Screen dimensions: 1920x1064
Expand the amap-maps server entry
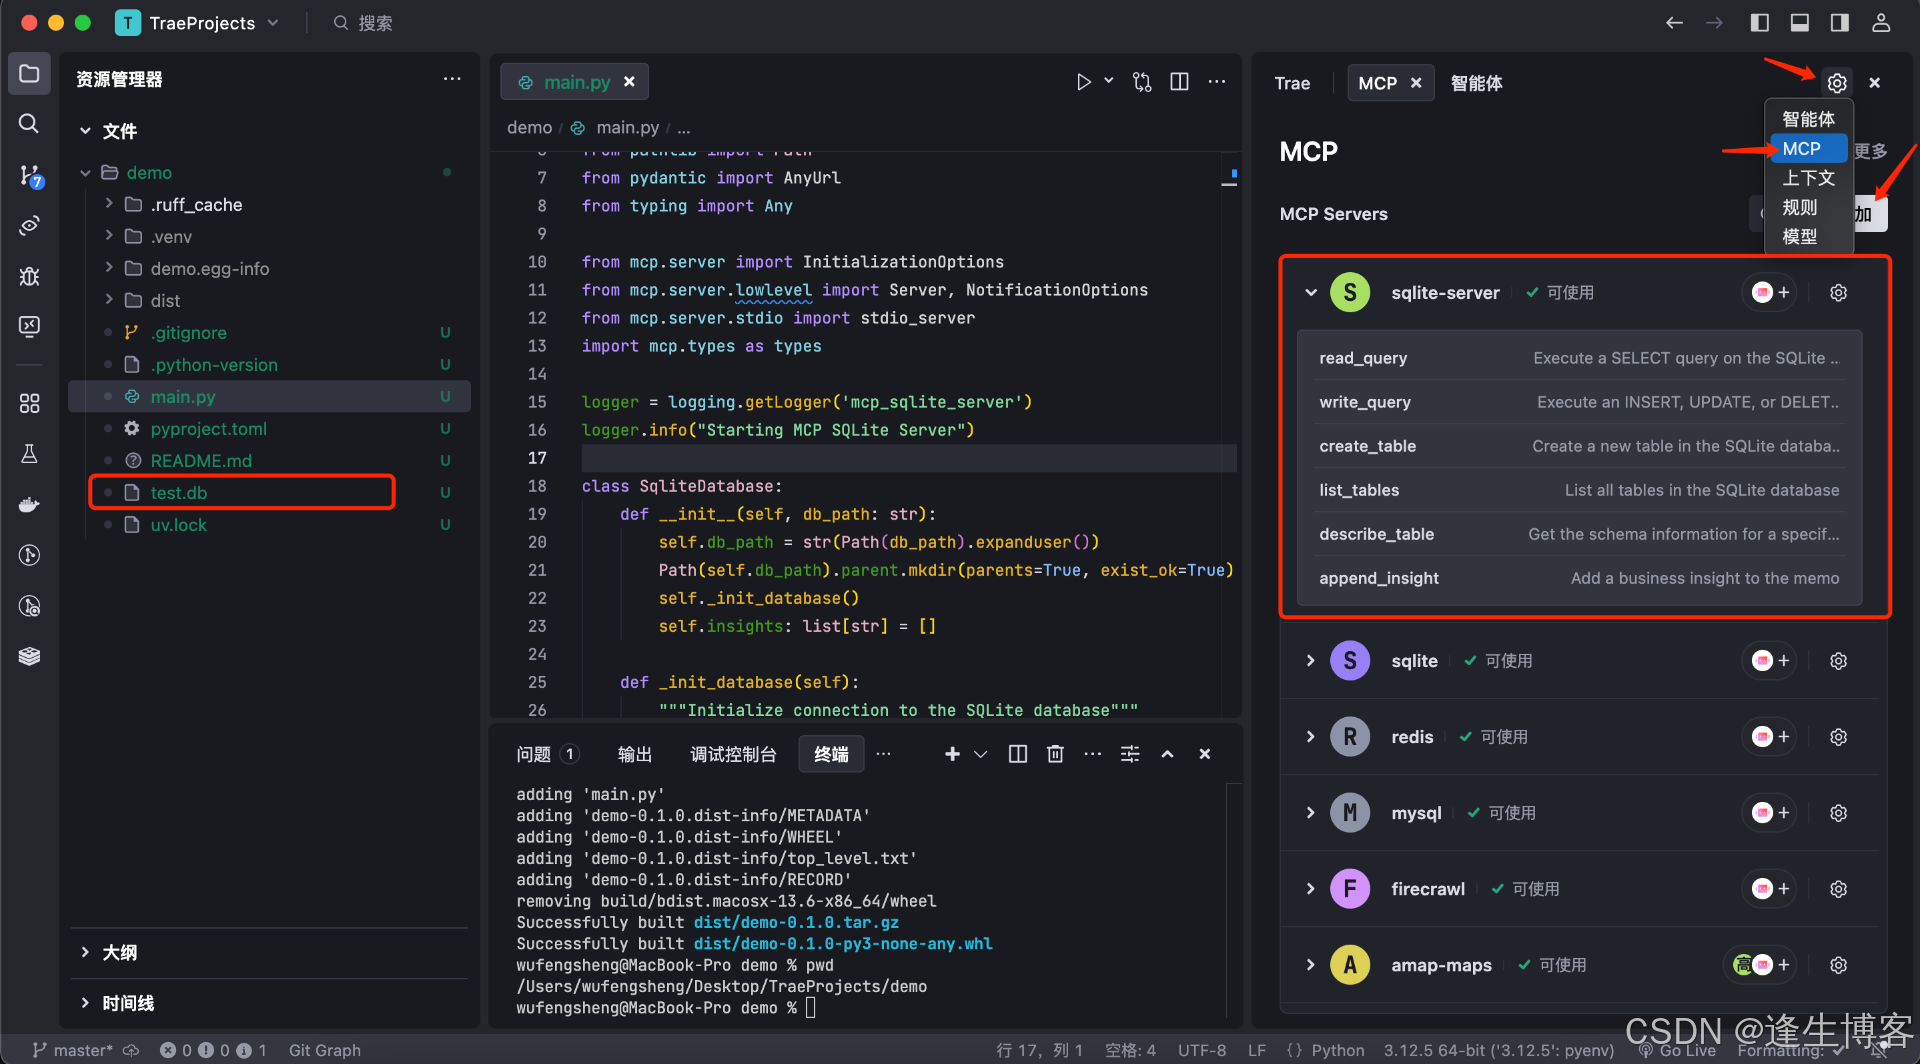(1311, 965)
